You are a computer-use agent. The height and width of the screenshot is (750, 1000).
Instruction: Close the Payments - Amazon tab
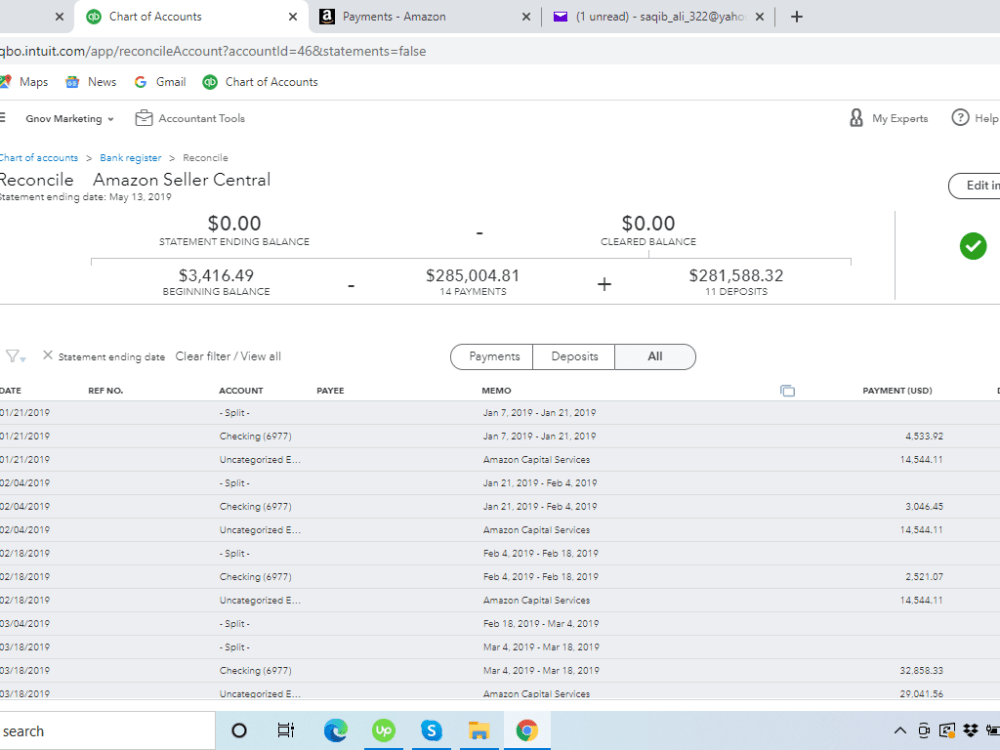tap(526, 17)
